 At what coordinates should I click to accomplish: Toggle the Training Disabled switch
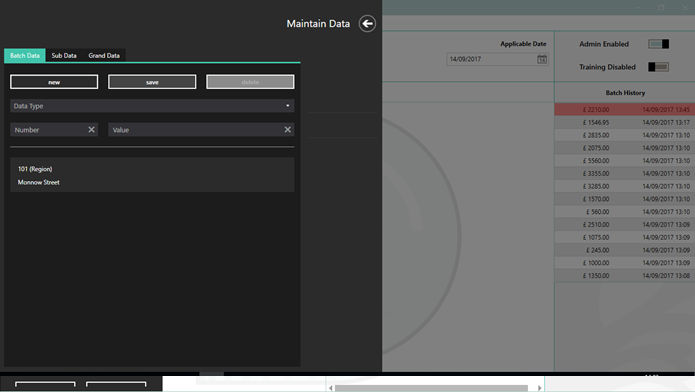pos(659,67)
